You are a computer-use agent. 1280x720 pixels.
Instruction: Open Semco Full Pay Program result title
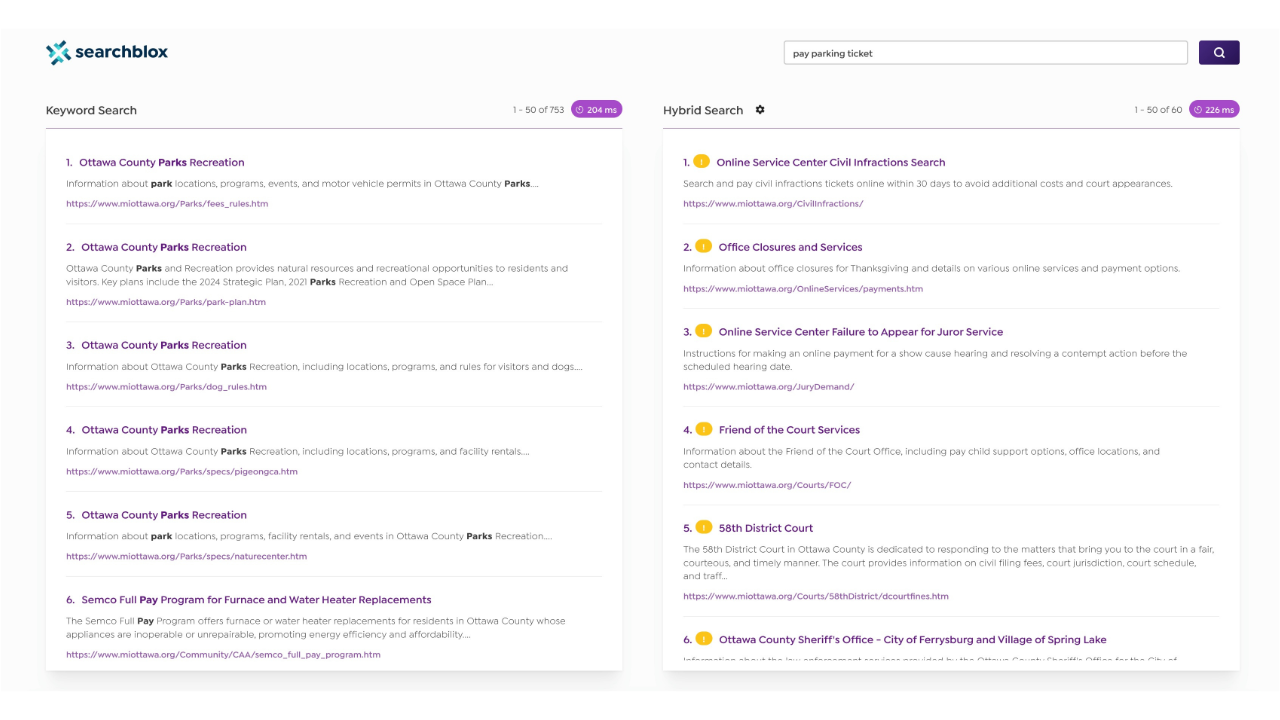[256, 600]
